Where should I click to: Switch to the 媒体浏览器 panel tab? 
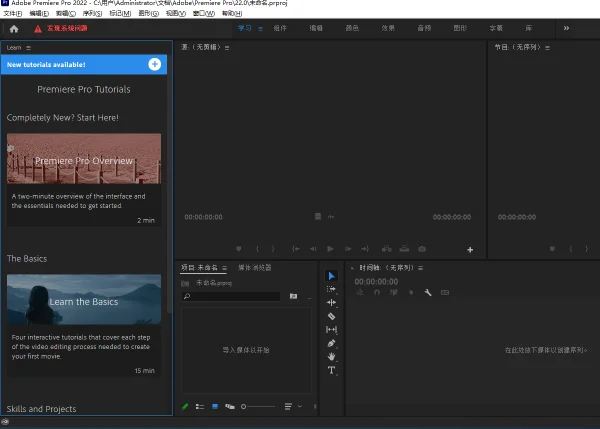254,268
